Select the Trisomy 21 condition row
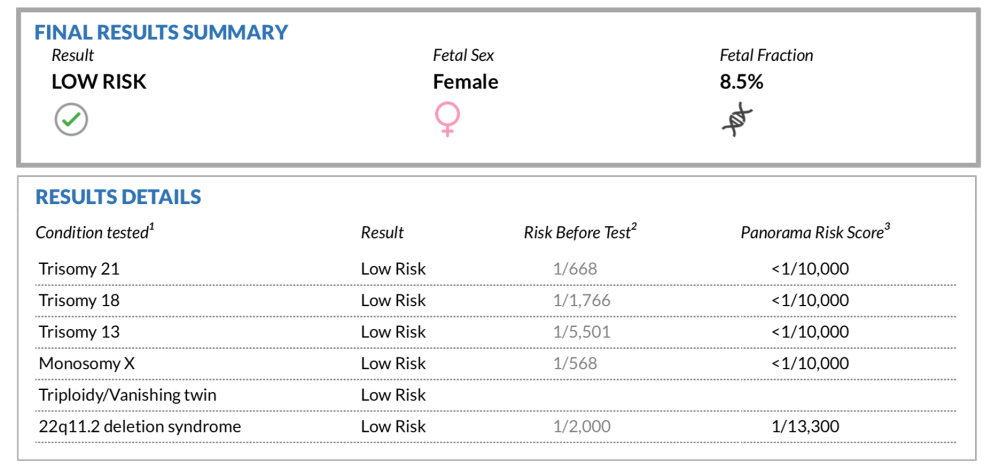Viewport: 999px width, 468px height. coord(79,269)
